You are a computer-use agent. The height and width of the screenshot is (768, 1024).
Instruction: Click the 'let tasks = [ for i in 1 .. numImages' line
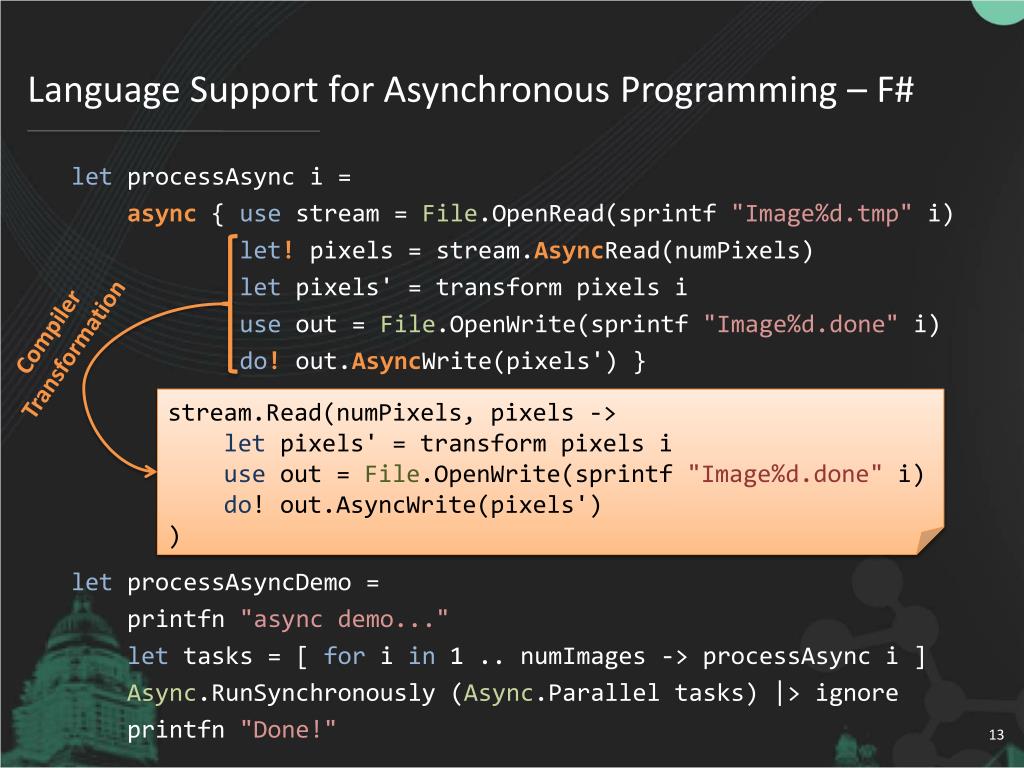[x=526, y=656]
